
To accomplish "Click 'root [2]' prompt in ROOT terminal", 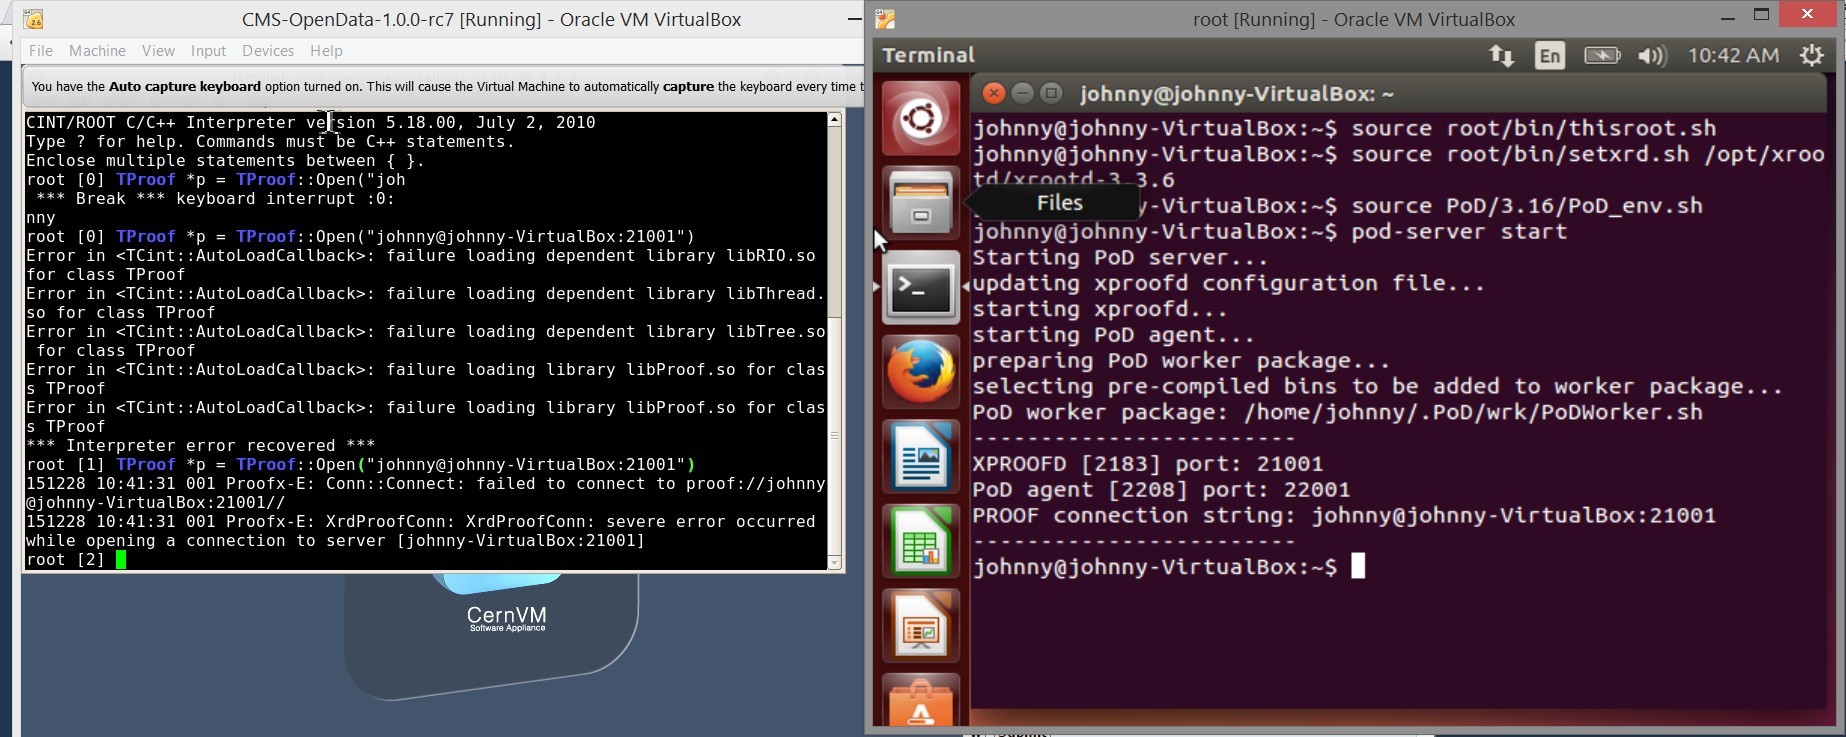I will pyautogui.click(x=65, y=560).
